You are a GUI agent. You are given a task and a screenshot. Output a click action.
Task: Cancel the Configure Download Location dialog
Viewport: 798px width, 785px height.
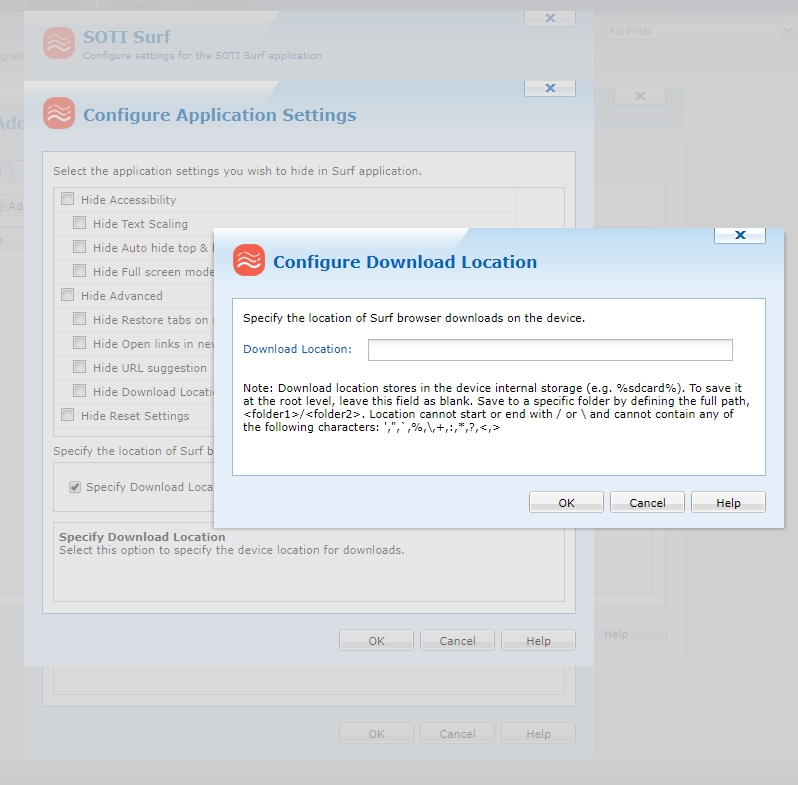[x=647, y=502]
